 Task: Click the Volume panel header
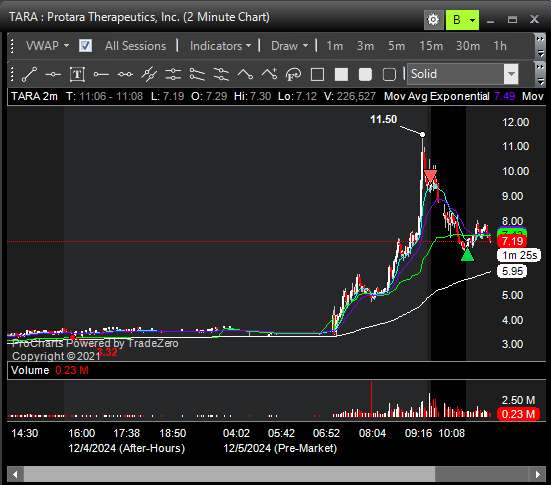click(276, 370)
